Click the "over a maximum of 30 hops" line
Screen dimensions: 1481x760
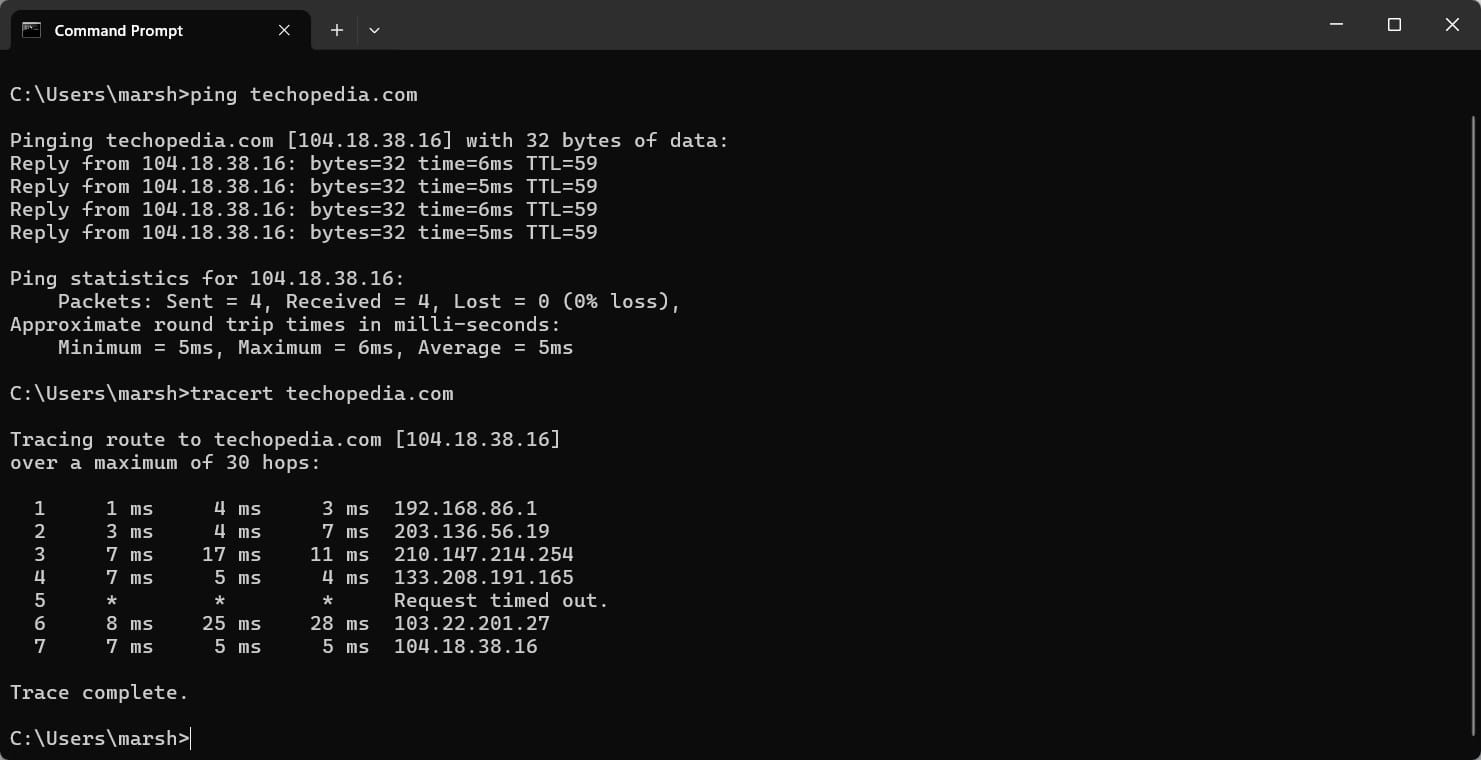pos(165,463)
